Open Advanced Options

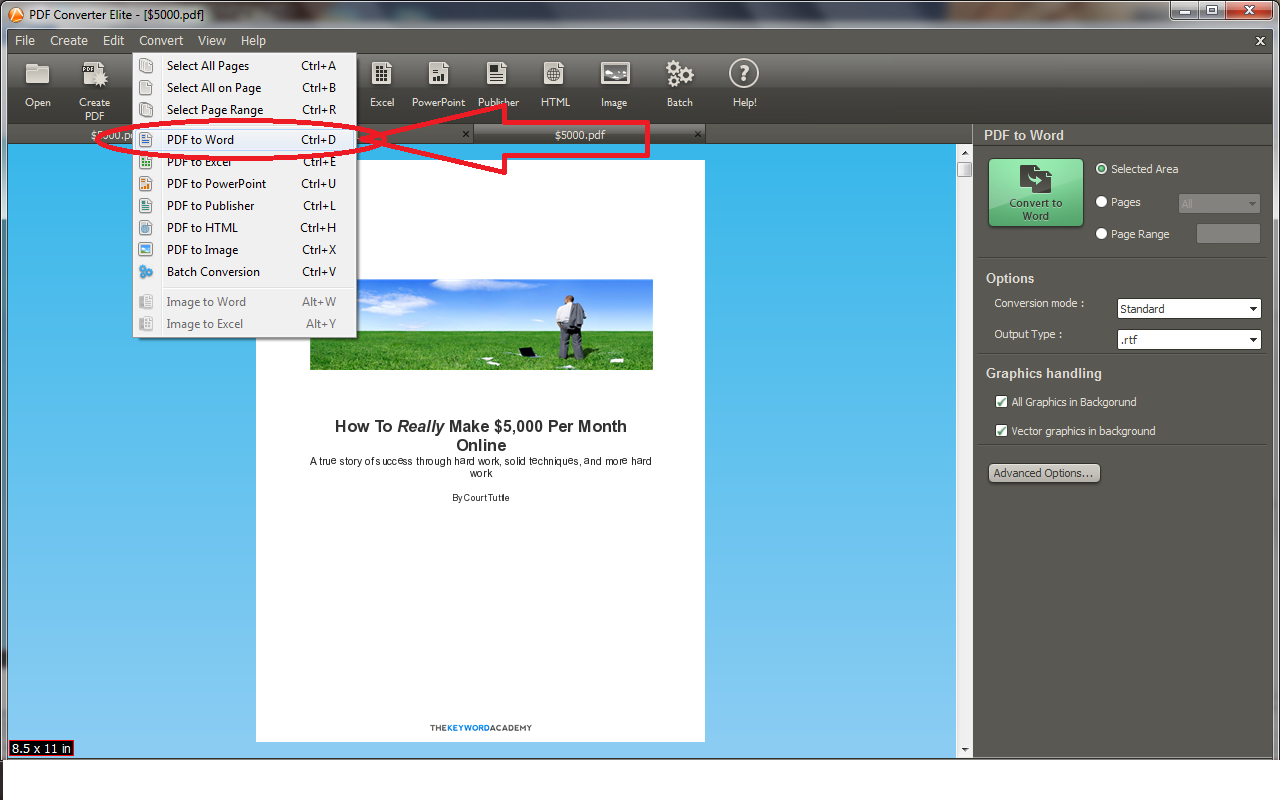1044,472
